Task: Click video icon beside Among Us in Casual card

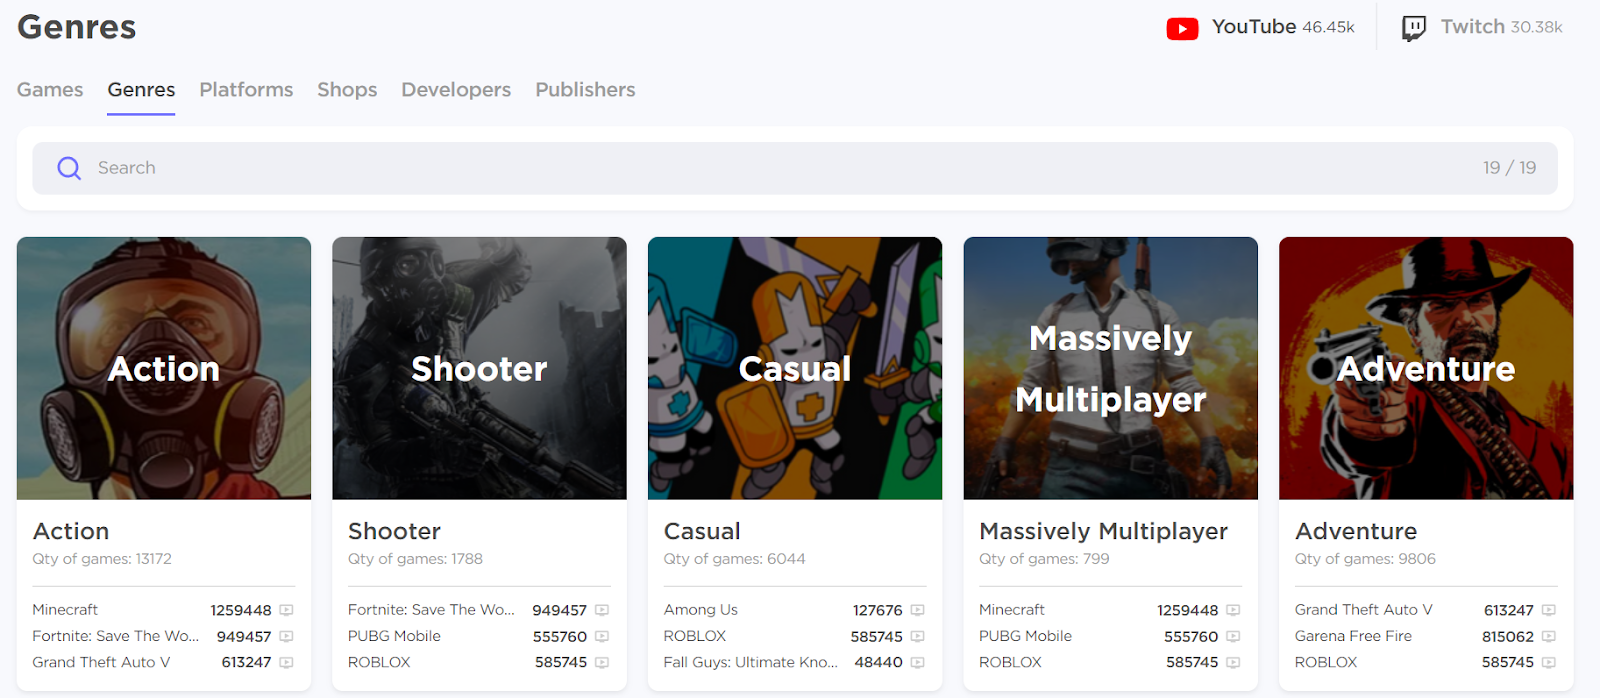Action: [x=918, y=610]
